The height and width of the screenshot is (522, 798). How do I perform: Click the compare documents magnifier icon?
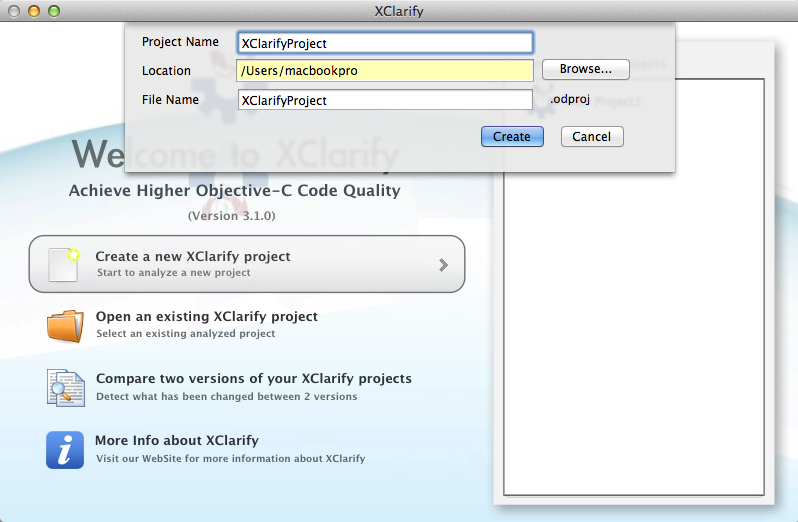[66, 388]
